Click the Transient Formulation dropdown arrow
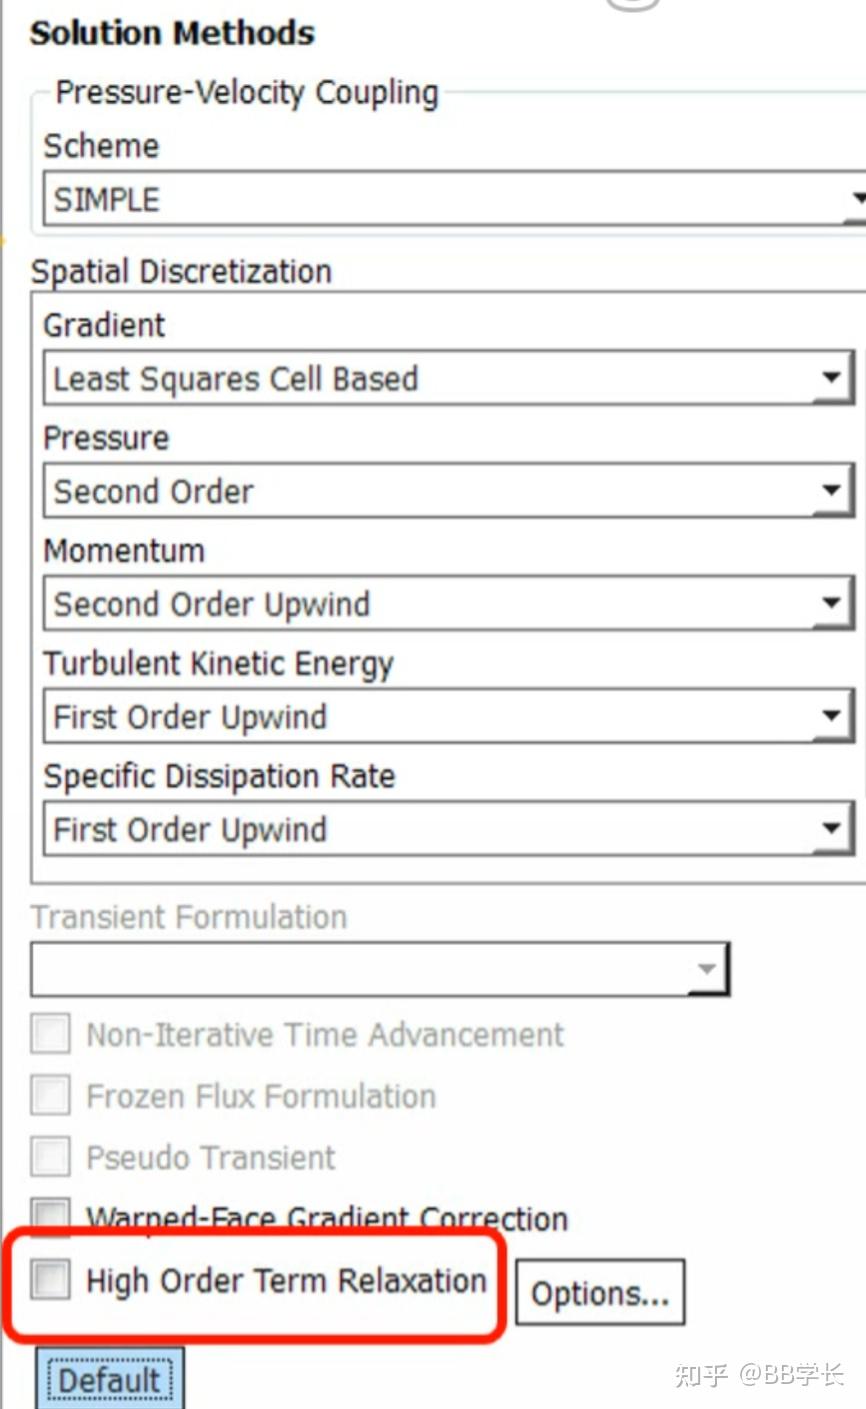Screen dimensions: 866x1409 click(707, 970)
